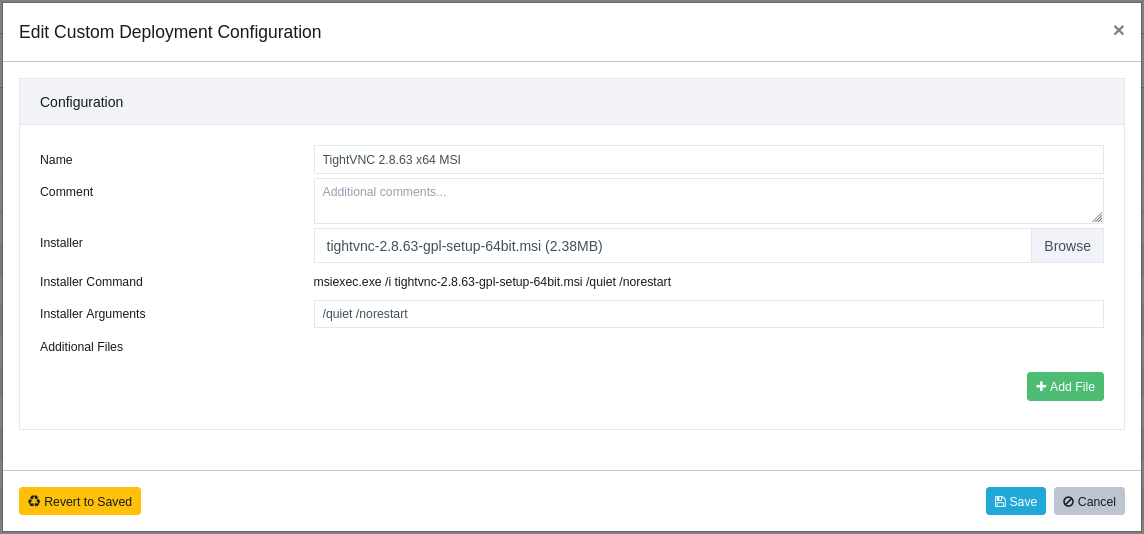The width and height of the screenshot is (1144, 534).
Task: Click the ban circle icon on Cancel
Action: (1068, 502)
